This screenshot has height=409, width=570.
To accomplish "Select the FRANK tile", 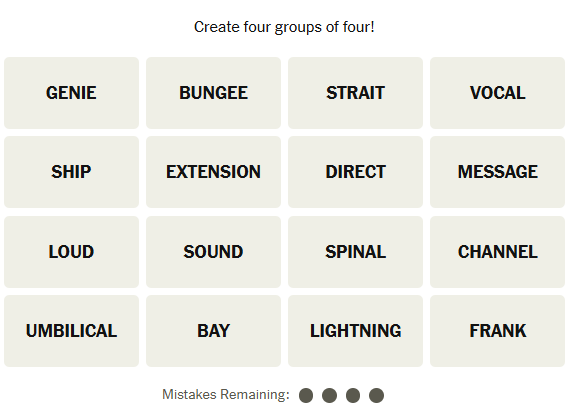I will [x=497, y=331].
